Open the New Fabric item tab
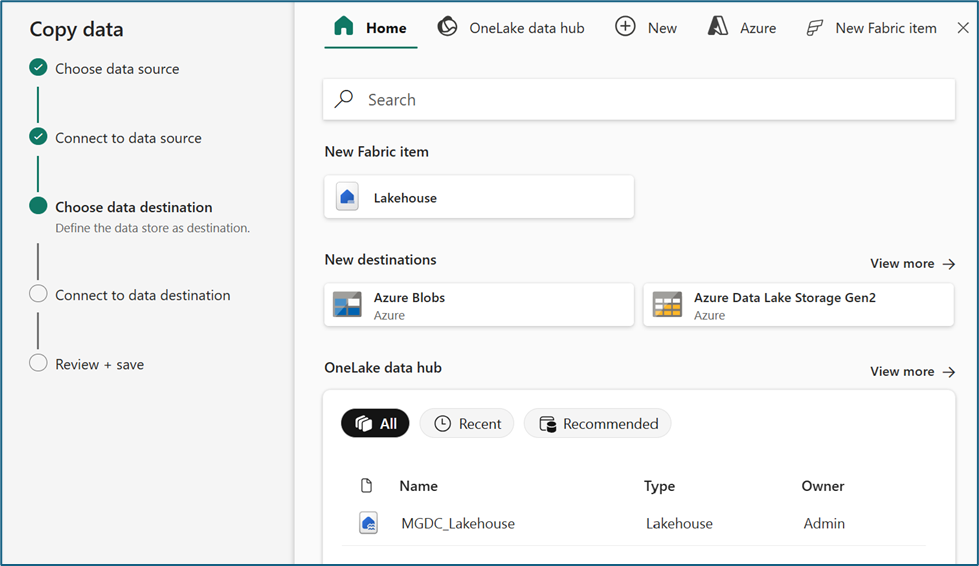Screen dimensions: 979x566 point(871,28)
